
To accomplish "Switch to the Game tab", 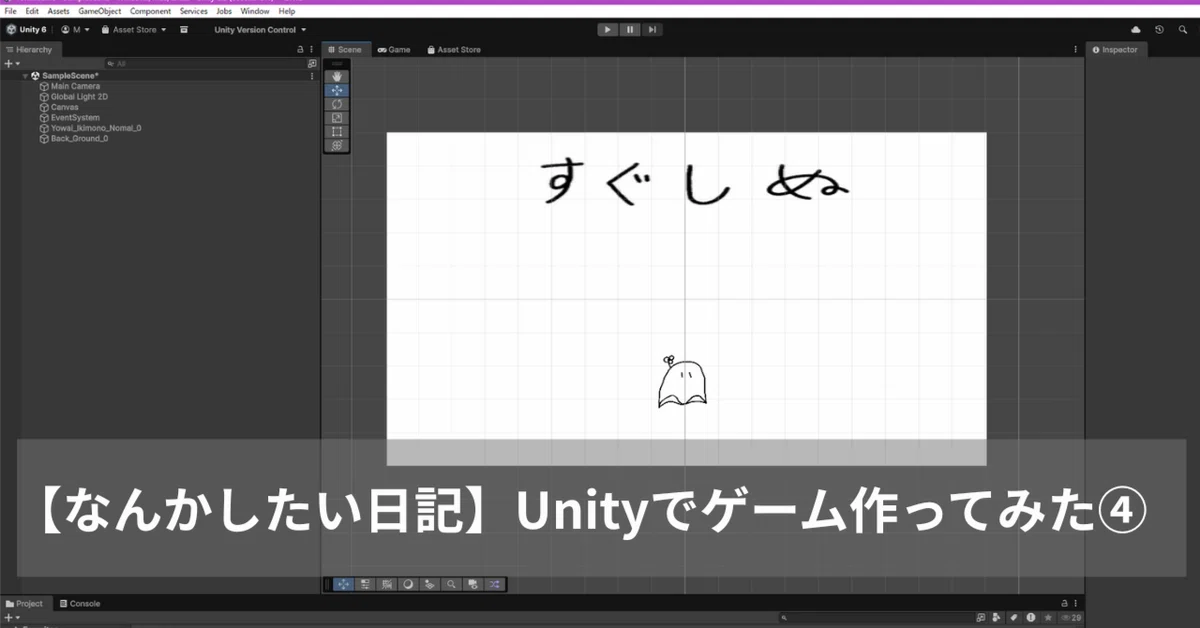I will 394,49.
